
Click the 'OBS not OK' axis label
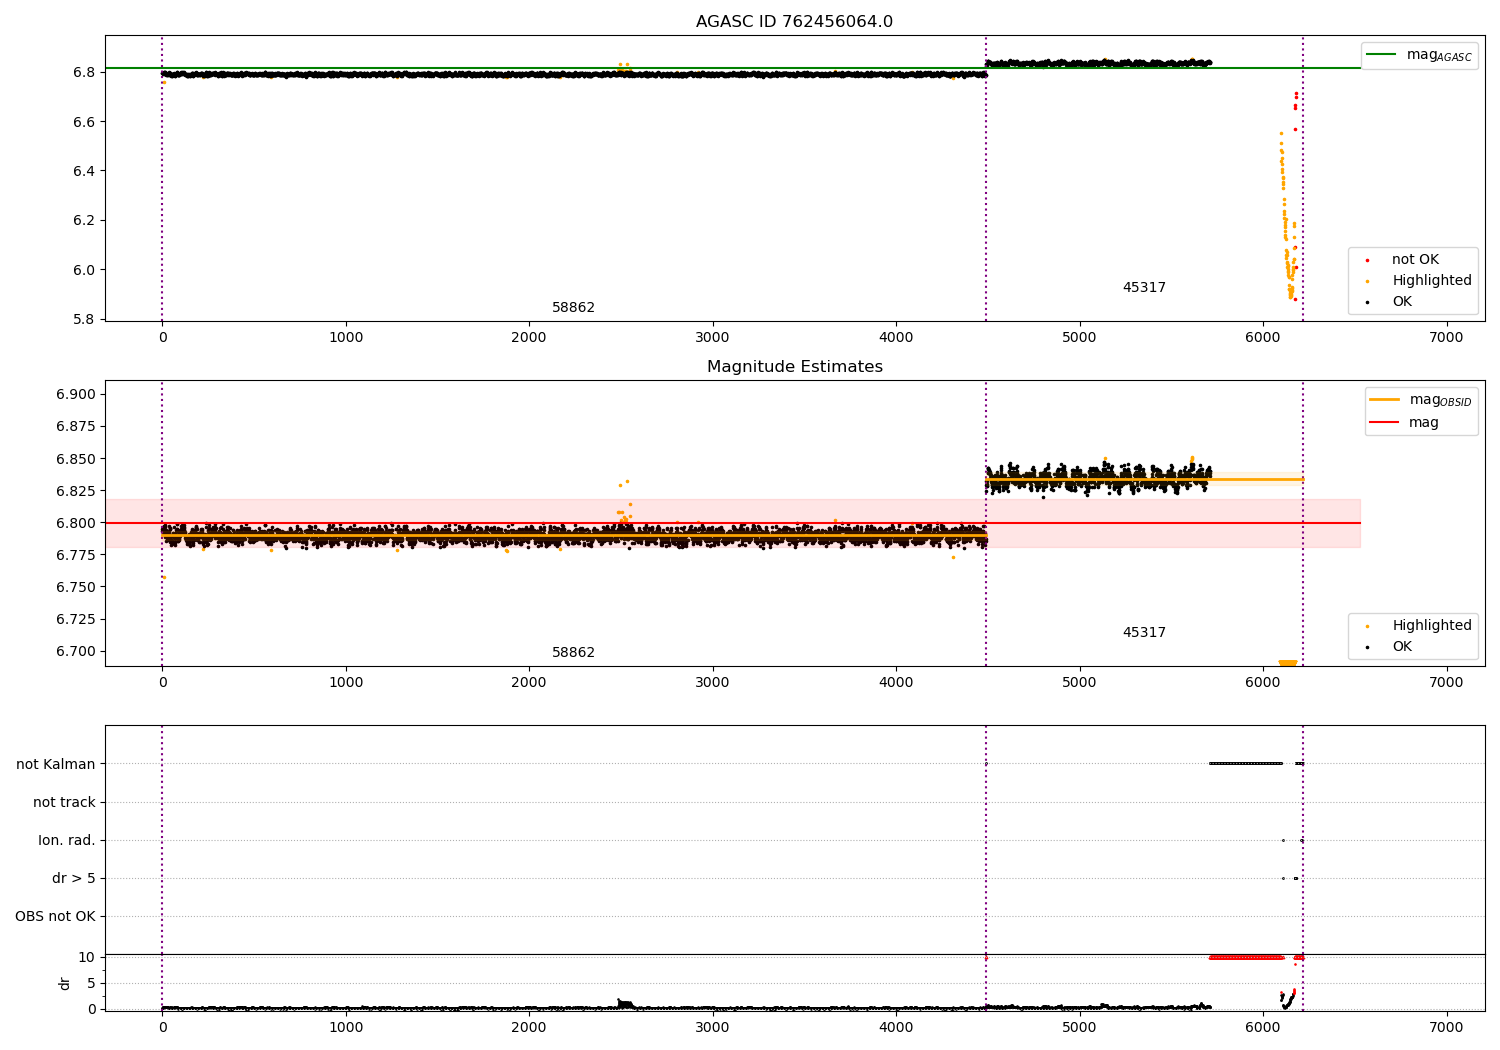tap(55, 917)
